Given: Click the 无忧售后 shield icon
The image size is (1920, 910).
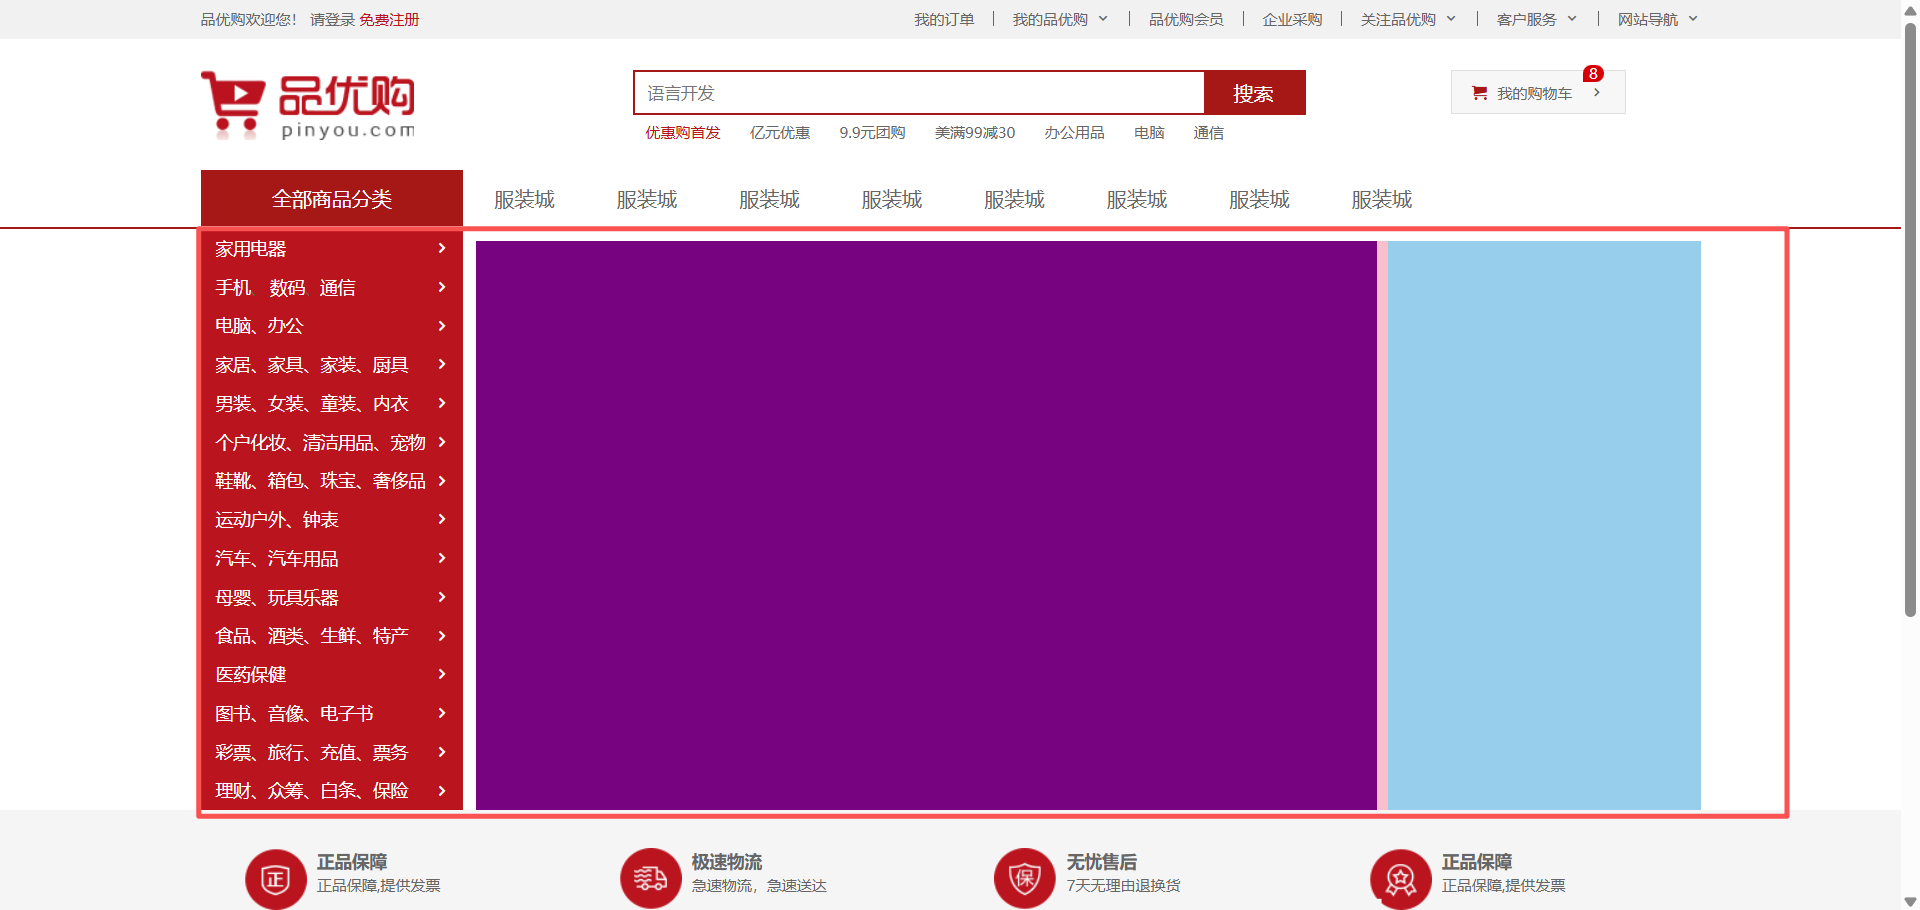Looking at the screenshot, I should 1024,879.
